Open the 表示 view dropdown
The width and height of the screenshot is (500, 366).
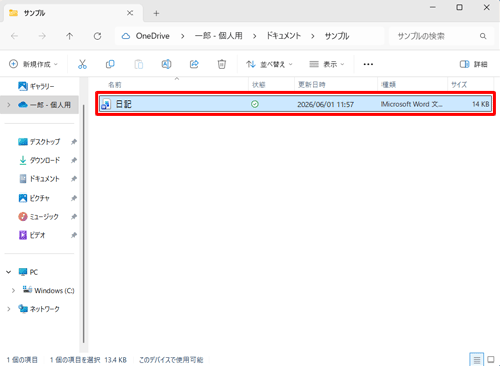pyautogui.click(x=327, y=64)
